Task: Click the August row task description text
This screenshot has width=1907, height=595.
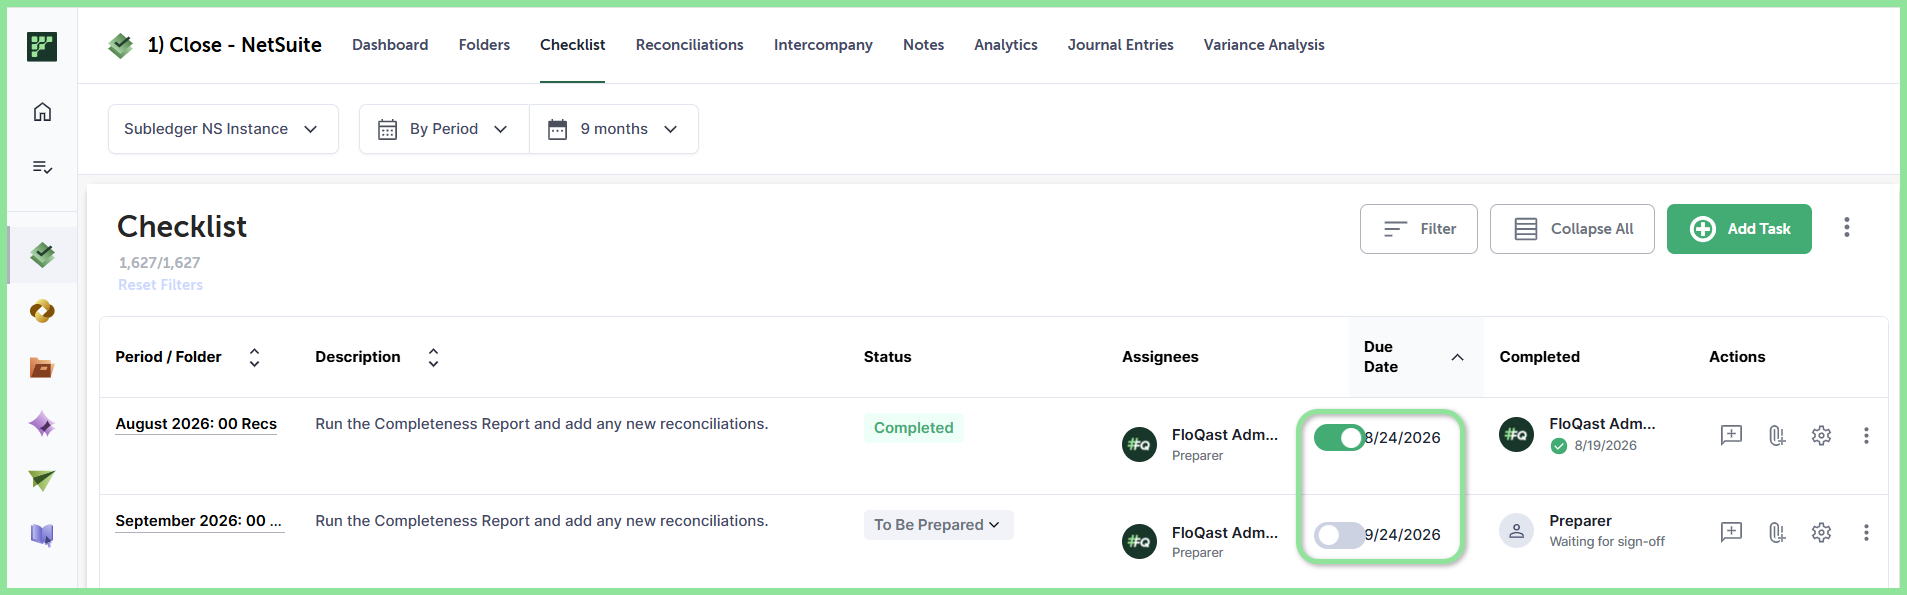Action: tap(541, 424)
